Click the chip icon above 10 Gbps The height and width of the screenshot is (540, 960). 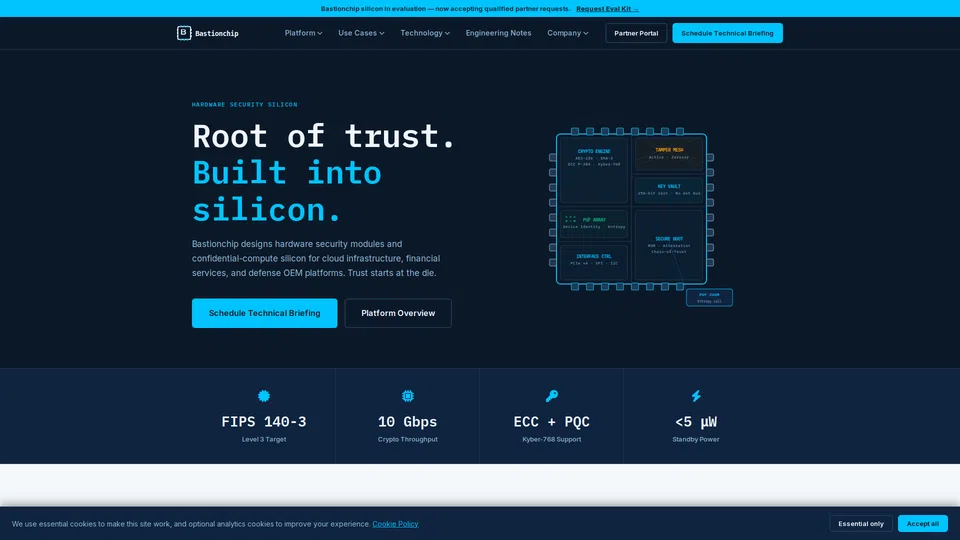pyautogui.click(x=408, y=396)
